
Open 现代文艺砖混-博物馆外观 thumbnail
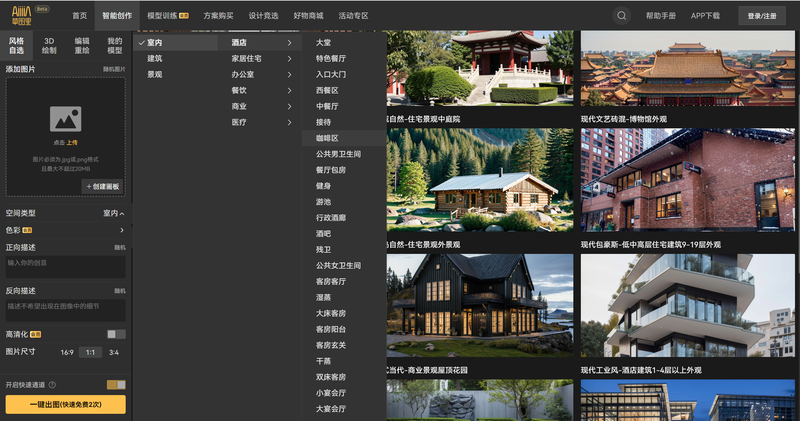click(x=687, y=68)
